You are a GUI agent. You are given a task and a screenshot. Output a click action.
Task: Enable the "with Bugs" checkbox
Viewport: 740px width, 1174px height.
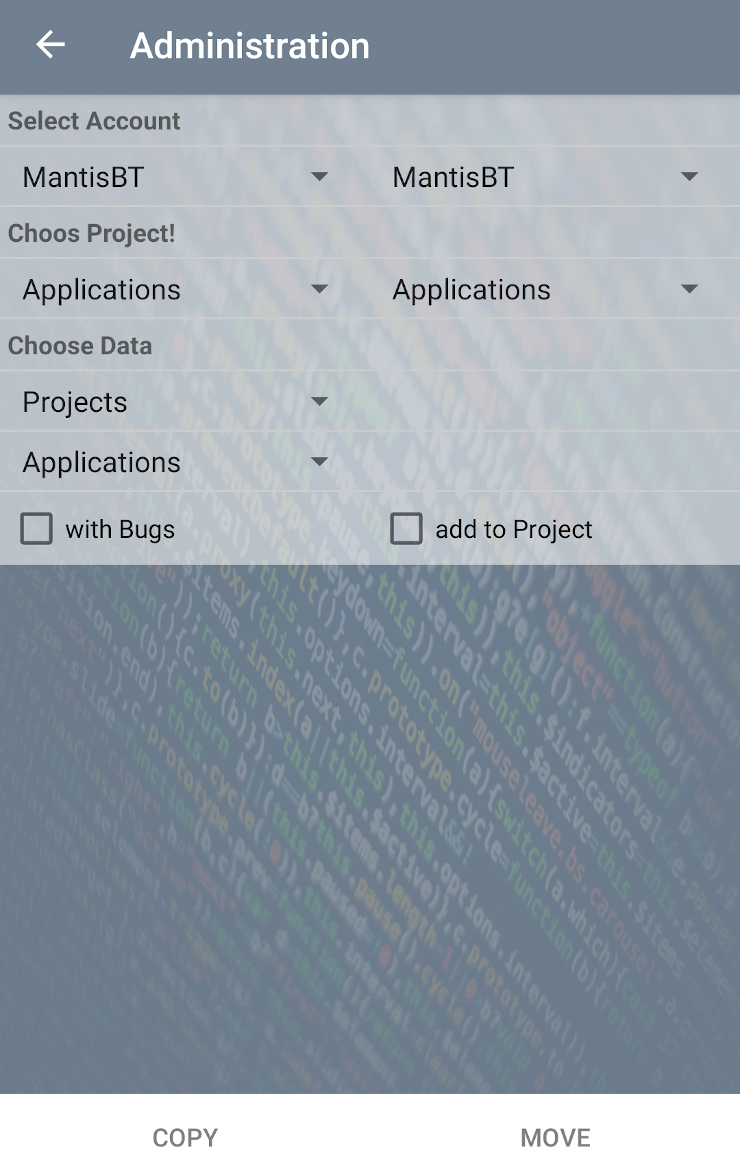(37, 529)
